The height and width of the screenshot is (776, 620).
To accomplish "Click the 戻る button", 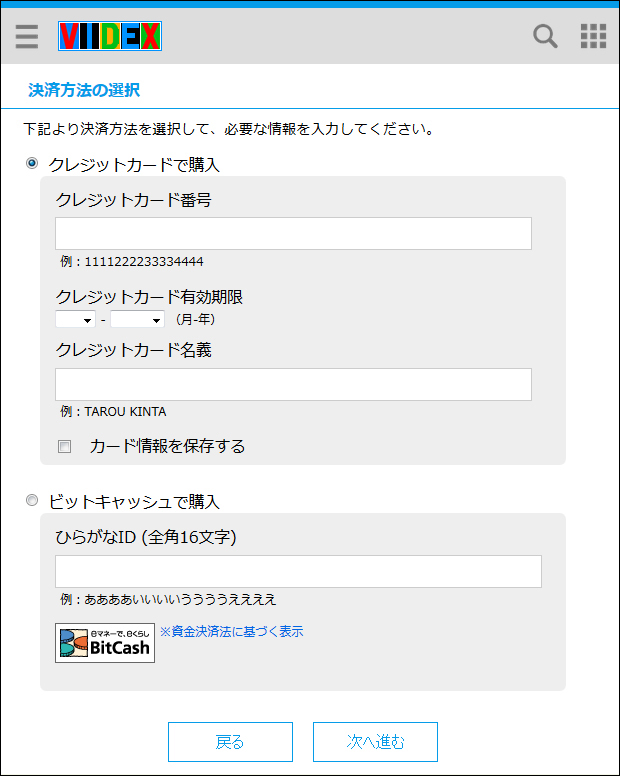I will tap(230, 742).
